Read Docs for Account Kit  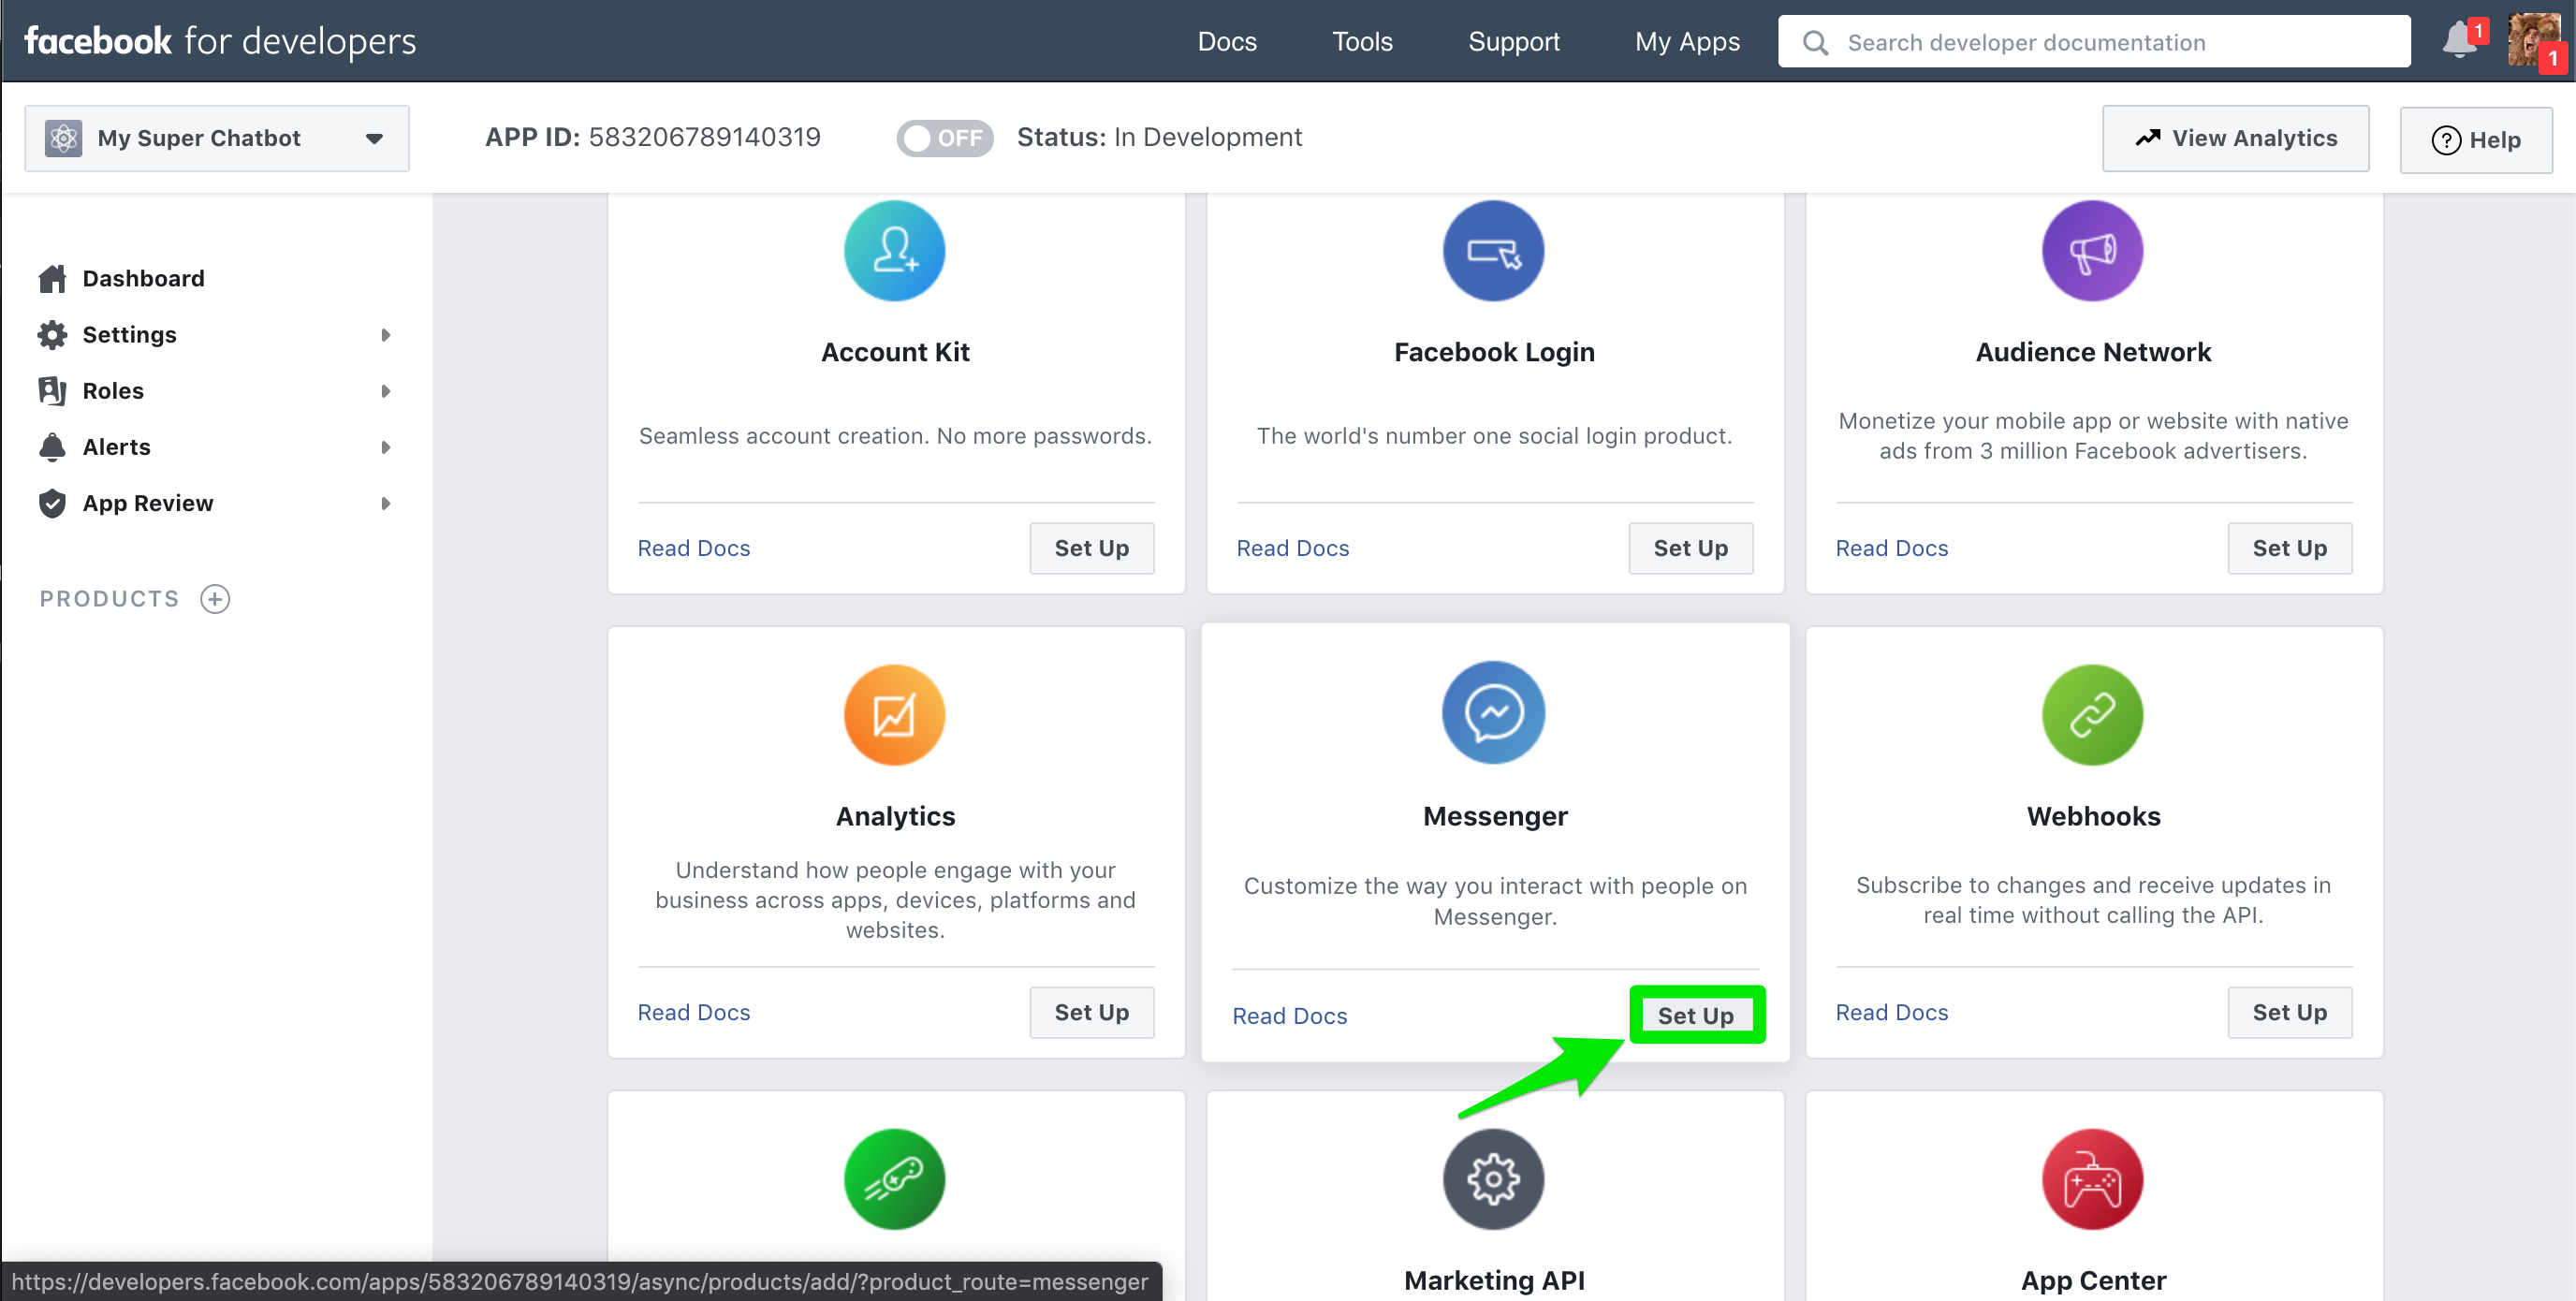(694, 547)
